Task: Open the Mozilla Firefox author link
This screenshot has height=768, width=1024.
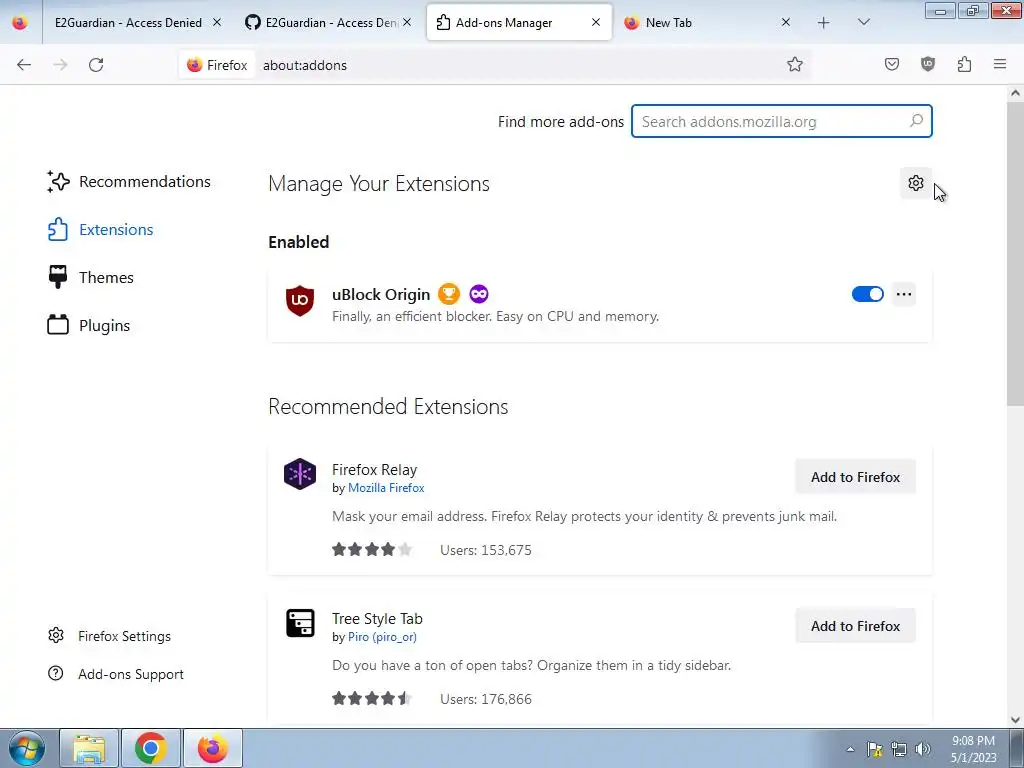Action: (386, 488)
